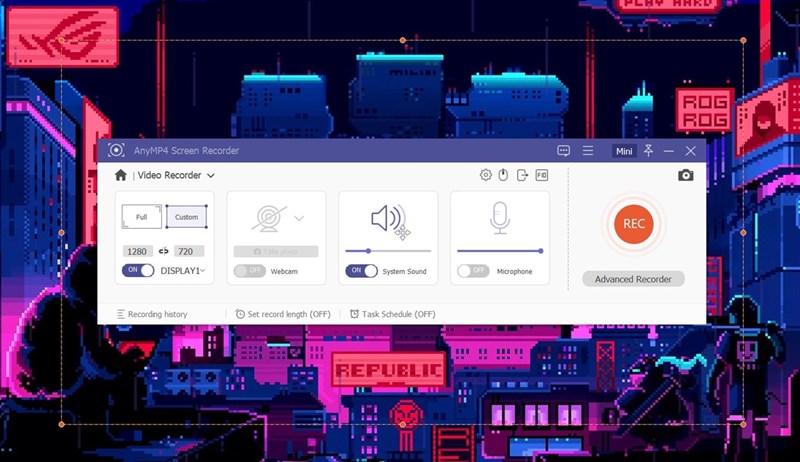Close the AnyMP4 Screen Recorder window
Viewport: 800px width, 462px height.
690,151
